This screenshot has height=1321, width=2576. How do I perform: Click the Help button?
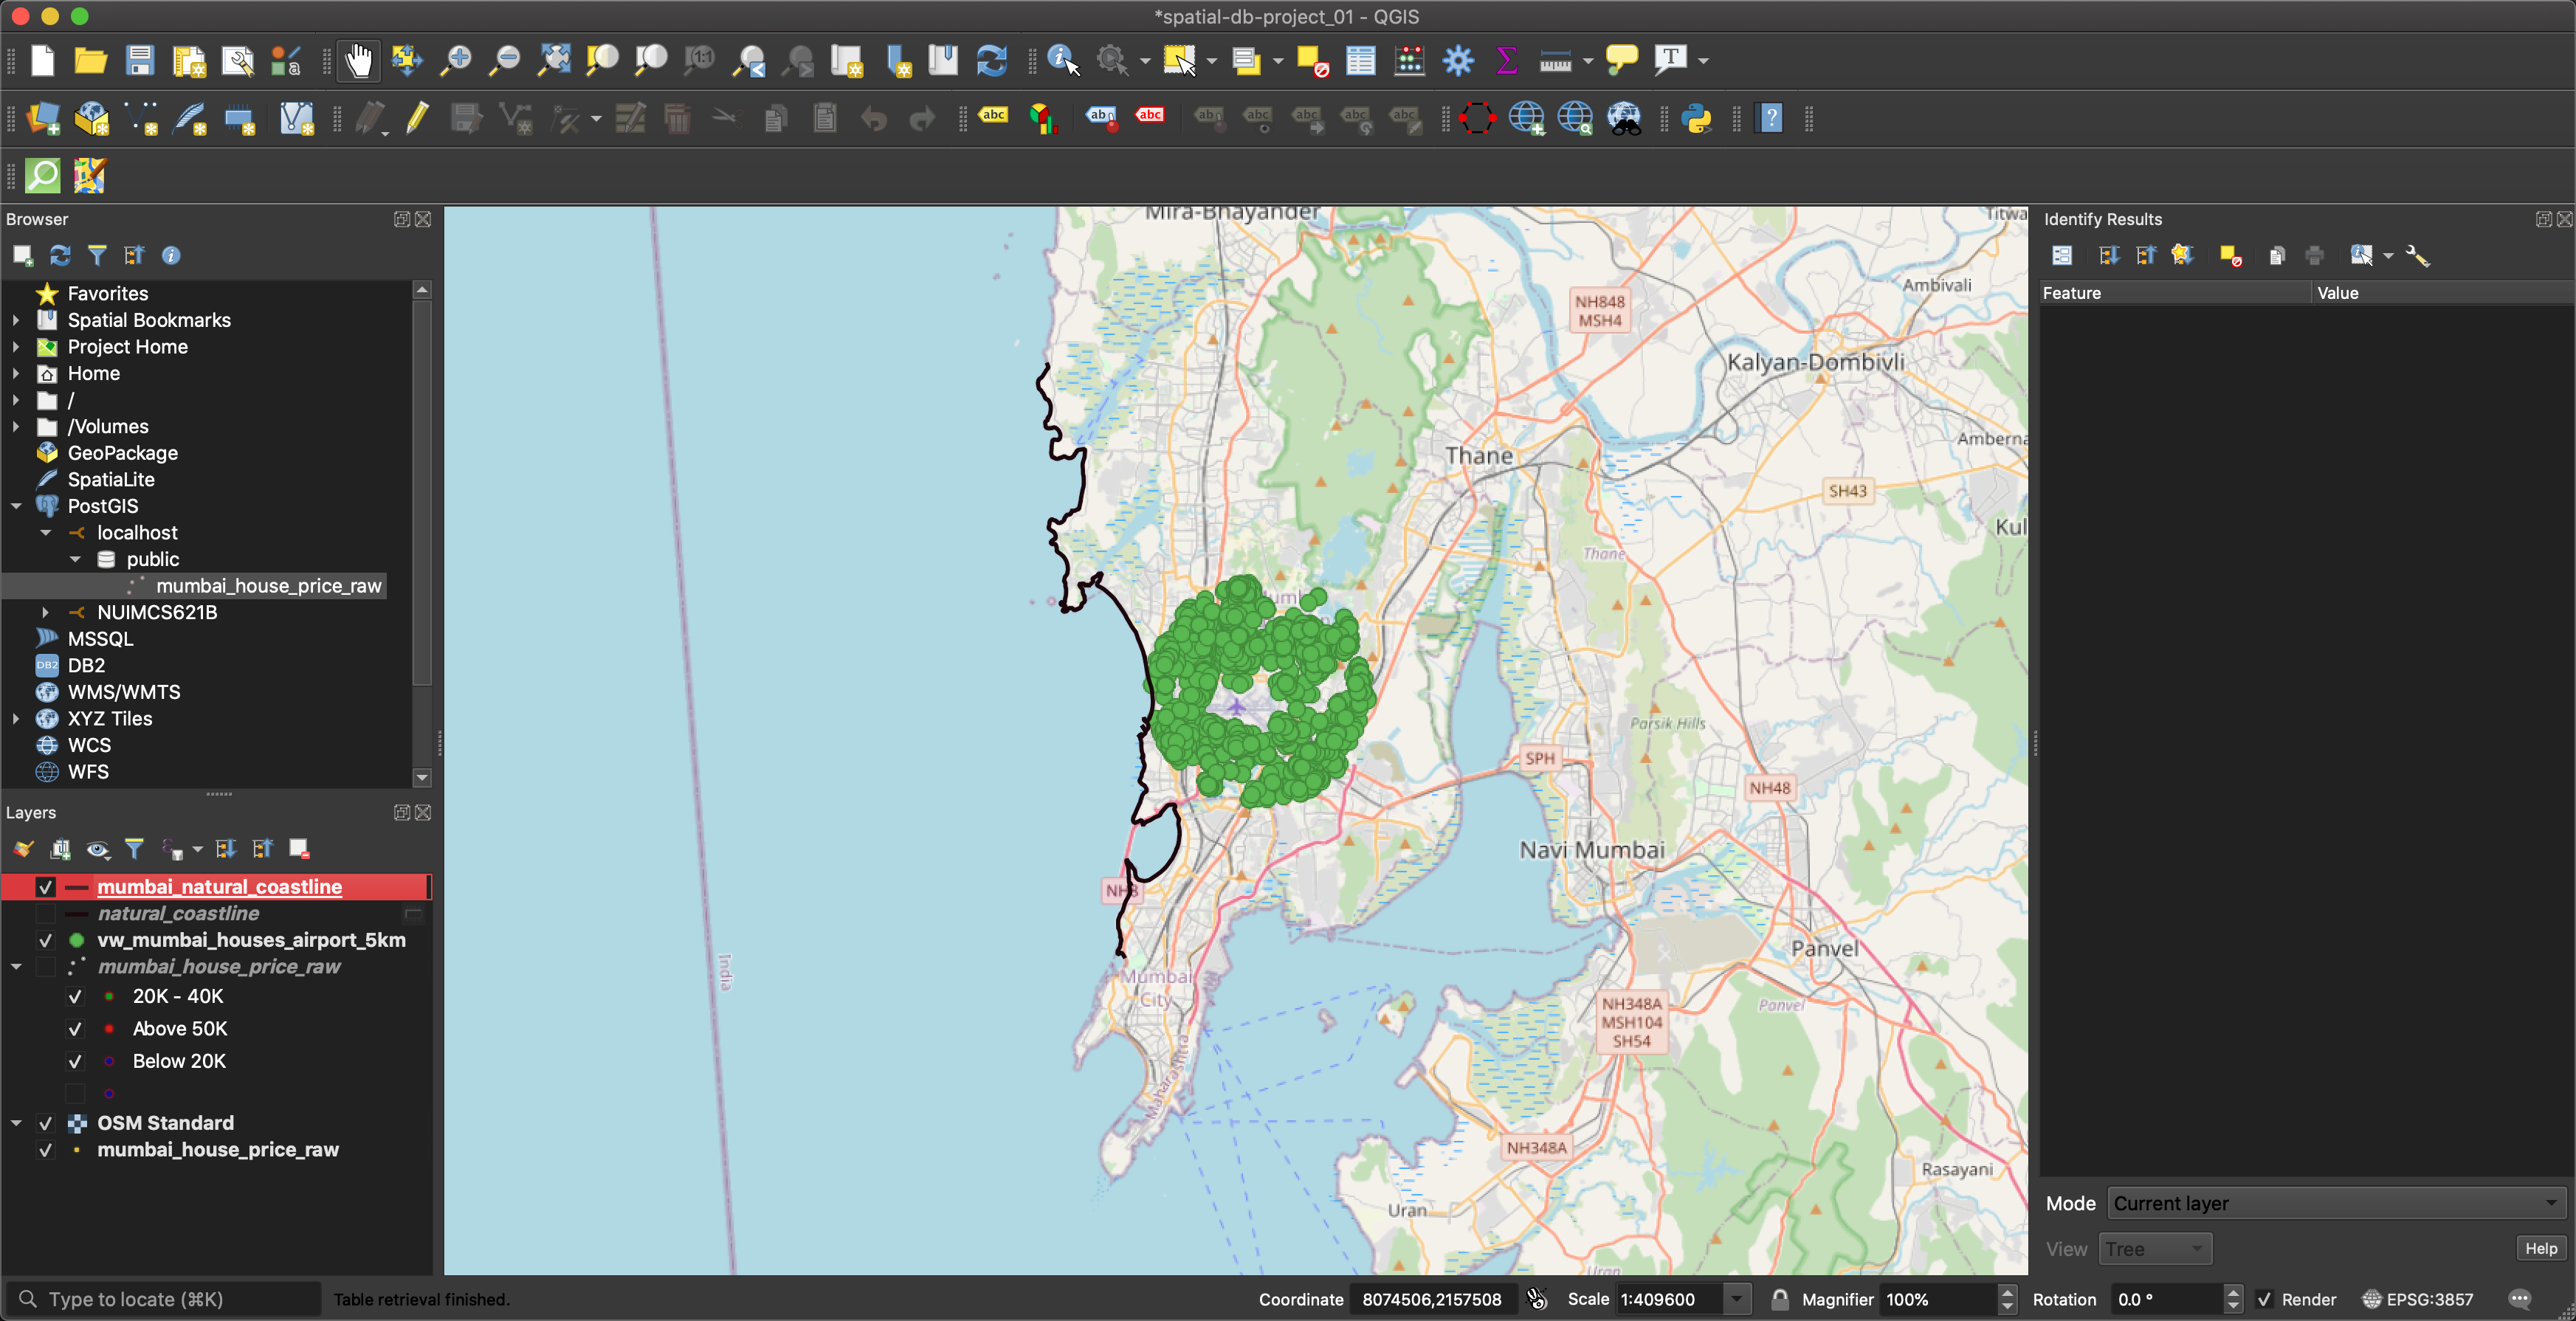pyautogui.click(x=2540, y=1248)
